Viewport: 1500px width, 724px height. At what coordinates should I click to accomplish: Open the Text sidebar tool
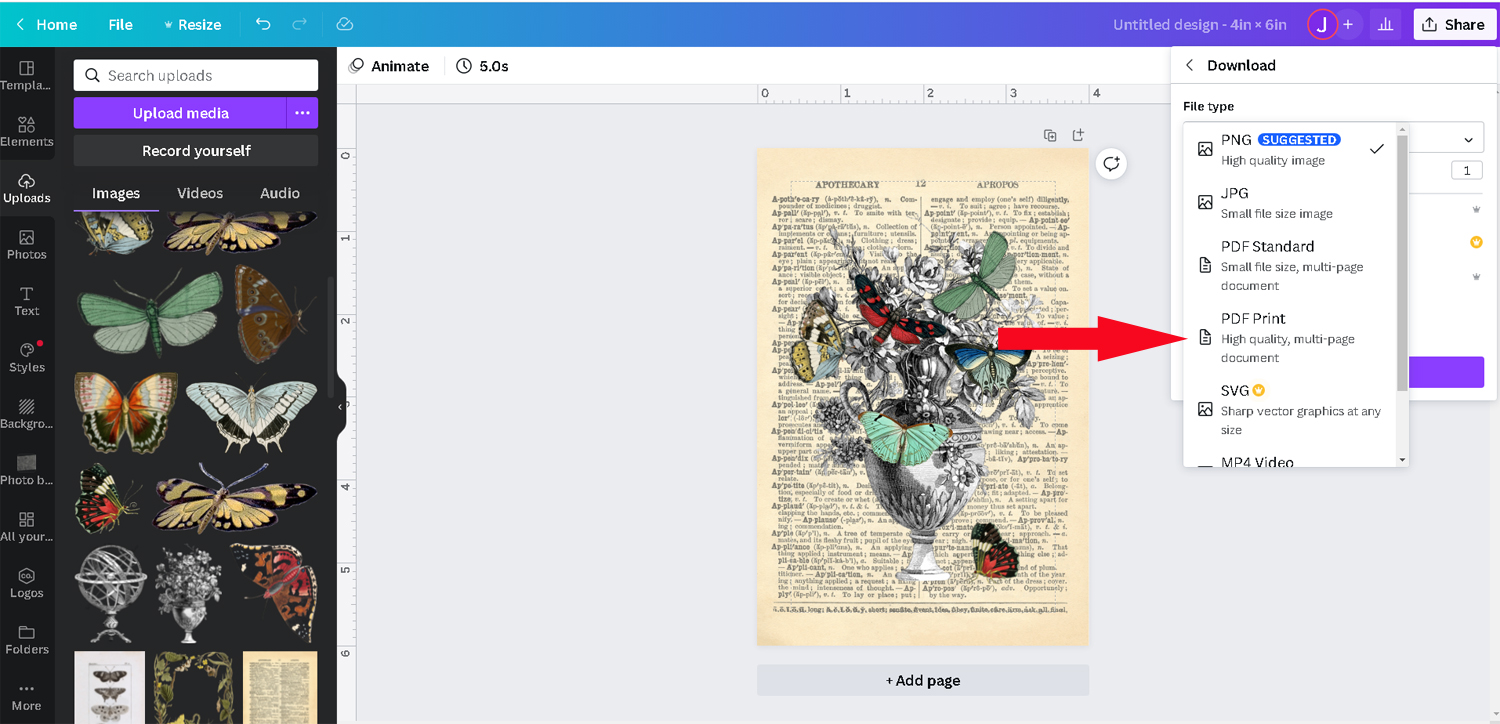27,301
